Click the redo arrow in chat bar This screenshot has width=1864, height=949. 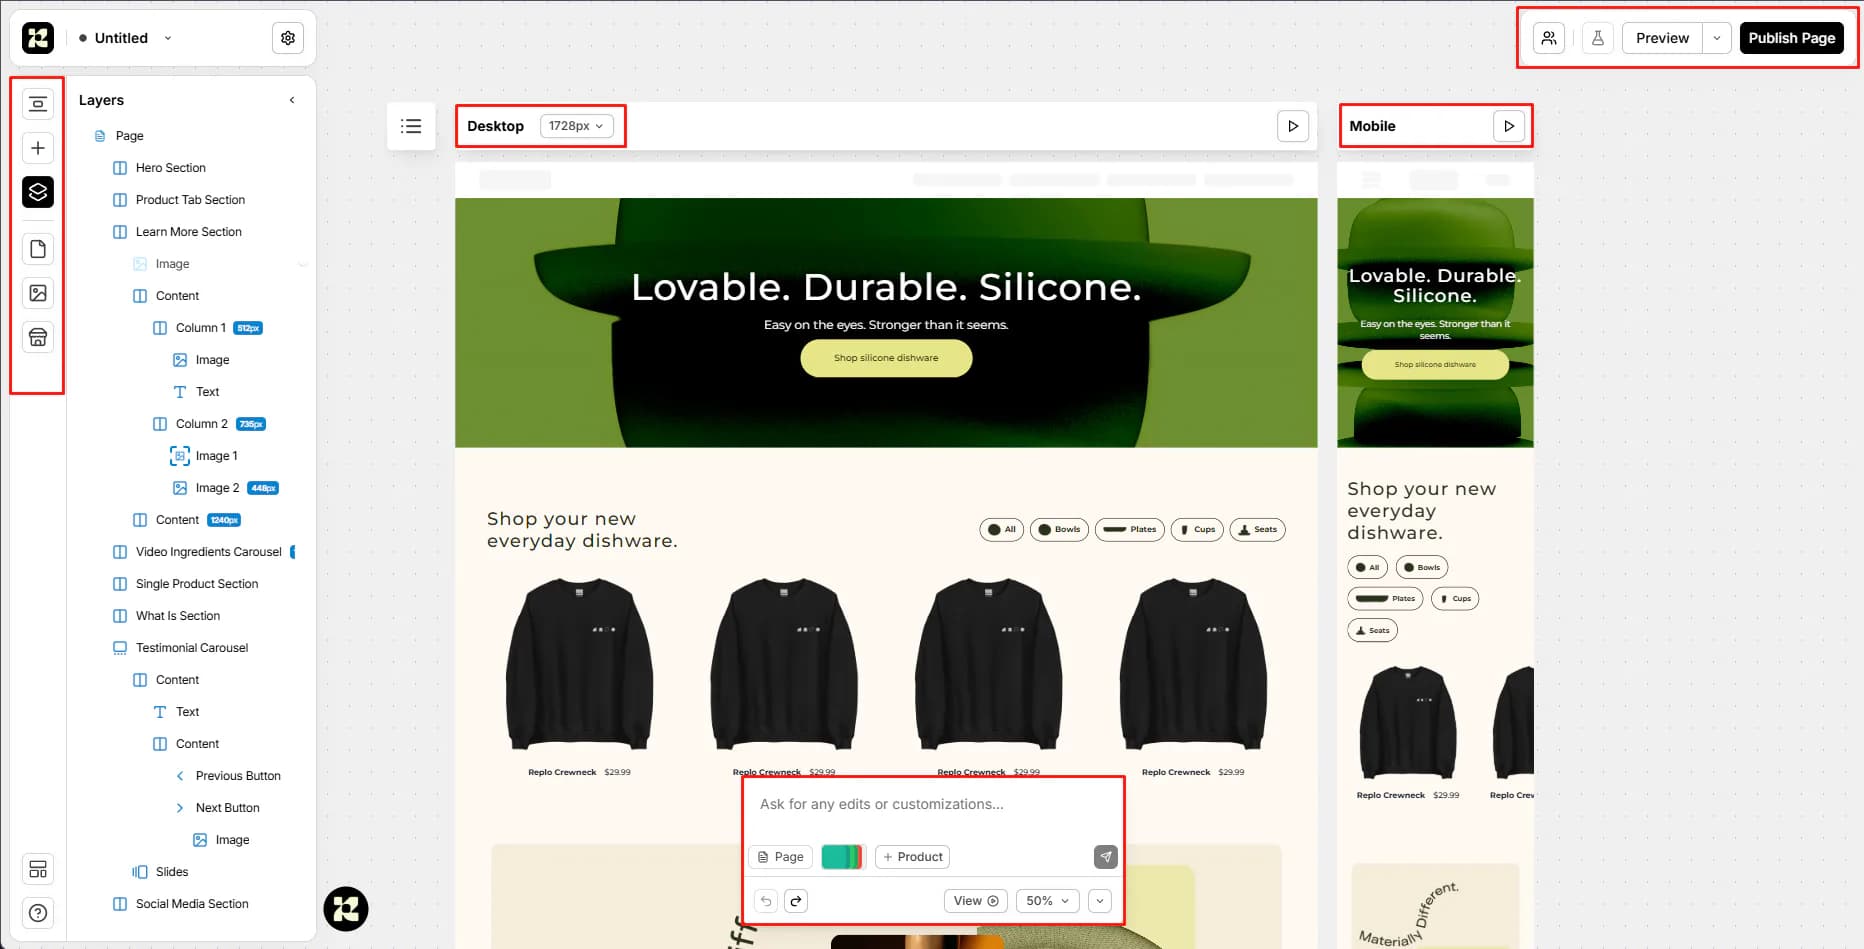[796, 901]
